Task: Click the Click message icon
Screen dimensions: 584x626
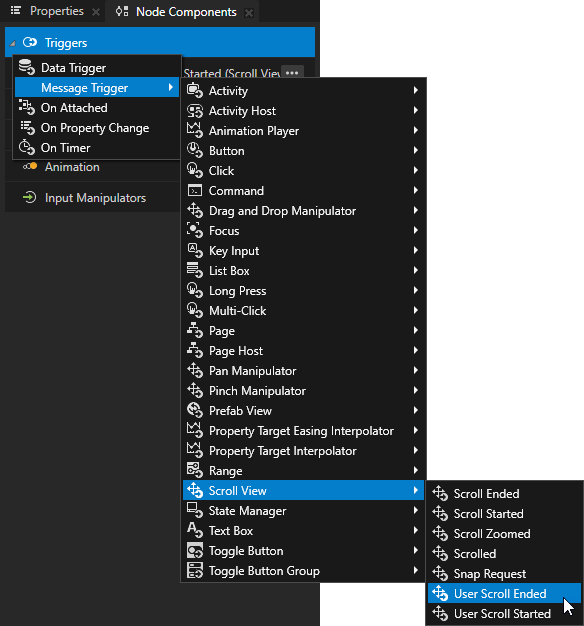Action: (x=195, y=170)
